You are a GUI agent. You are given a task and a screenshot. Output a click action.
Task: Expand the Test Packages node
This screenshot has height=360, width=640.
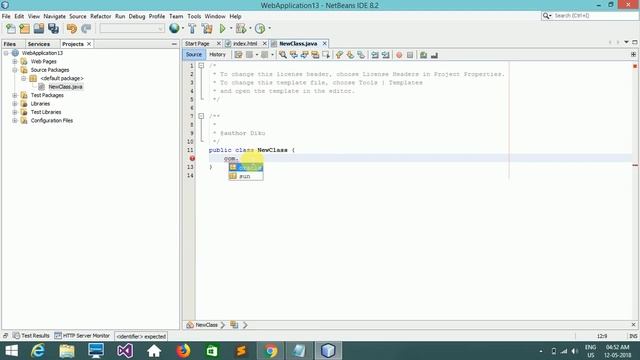tap(15, 96)
